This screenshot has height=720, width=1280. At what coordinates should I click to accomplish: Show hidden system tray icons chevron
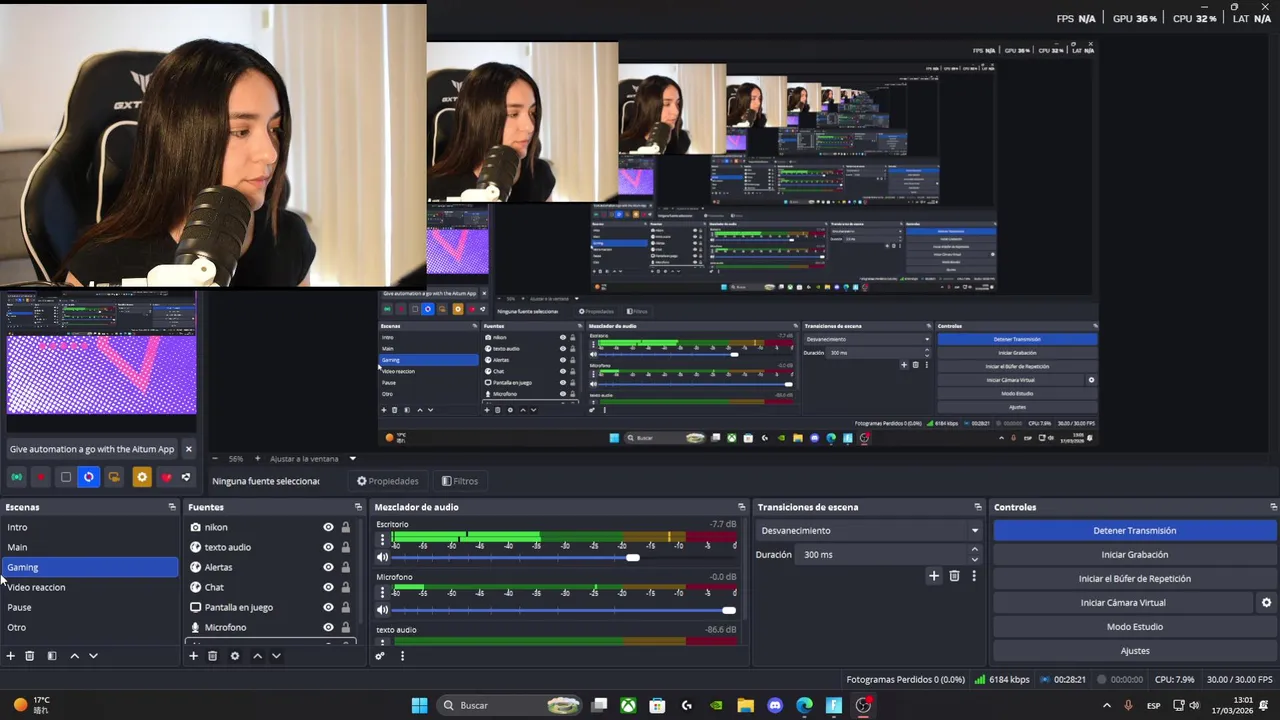(x=1107, y=705)
